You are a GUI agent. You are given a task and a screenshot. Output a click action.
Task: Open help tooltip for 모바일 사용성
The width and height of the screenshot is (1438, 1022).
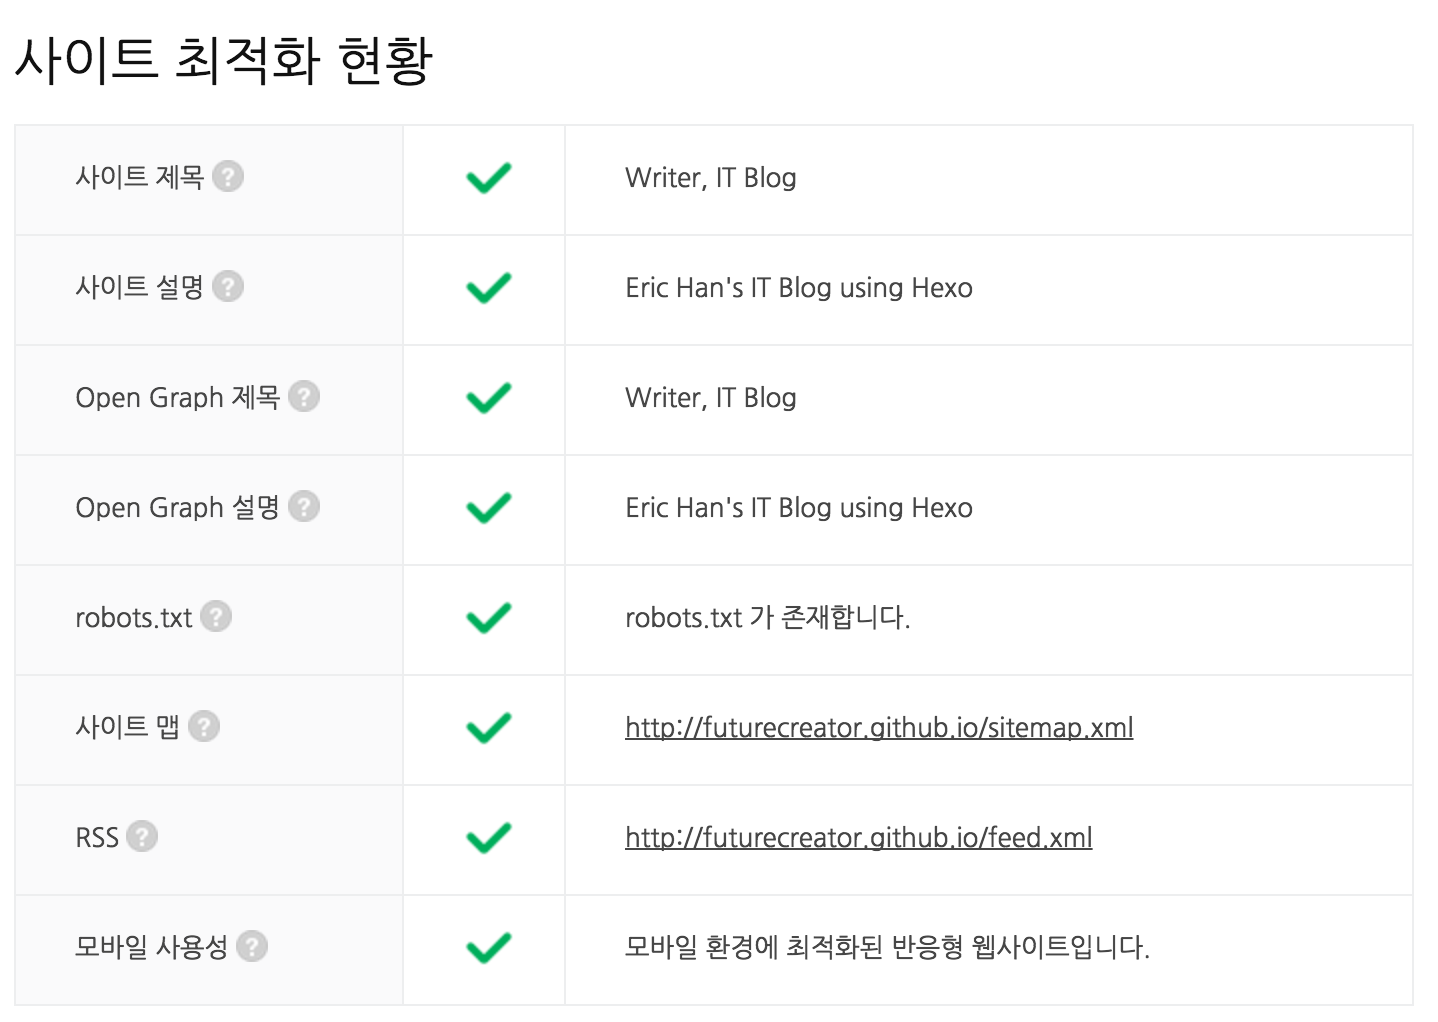[251, 946]
